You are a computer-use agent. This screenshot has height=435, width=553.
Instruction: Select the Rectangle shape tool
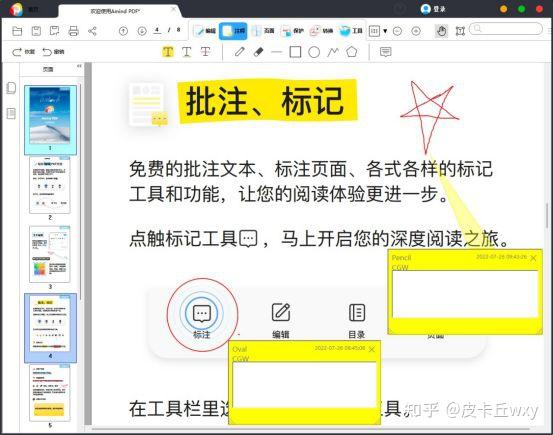(295, 52)
